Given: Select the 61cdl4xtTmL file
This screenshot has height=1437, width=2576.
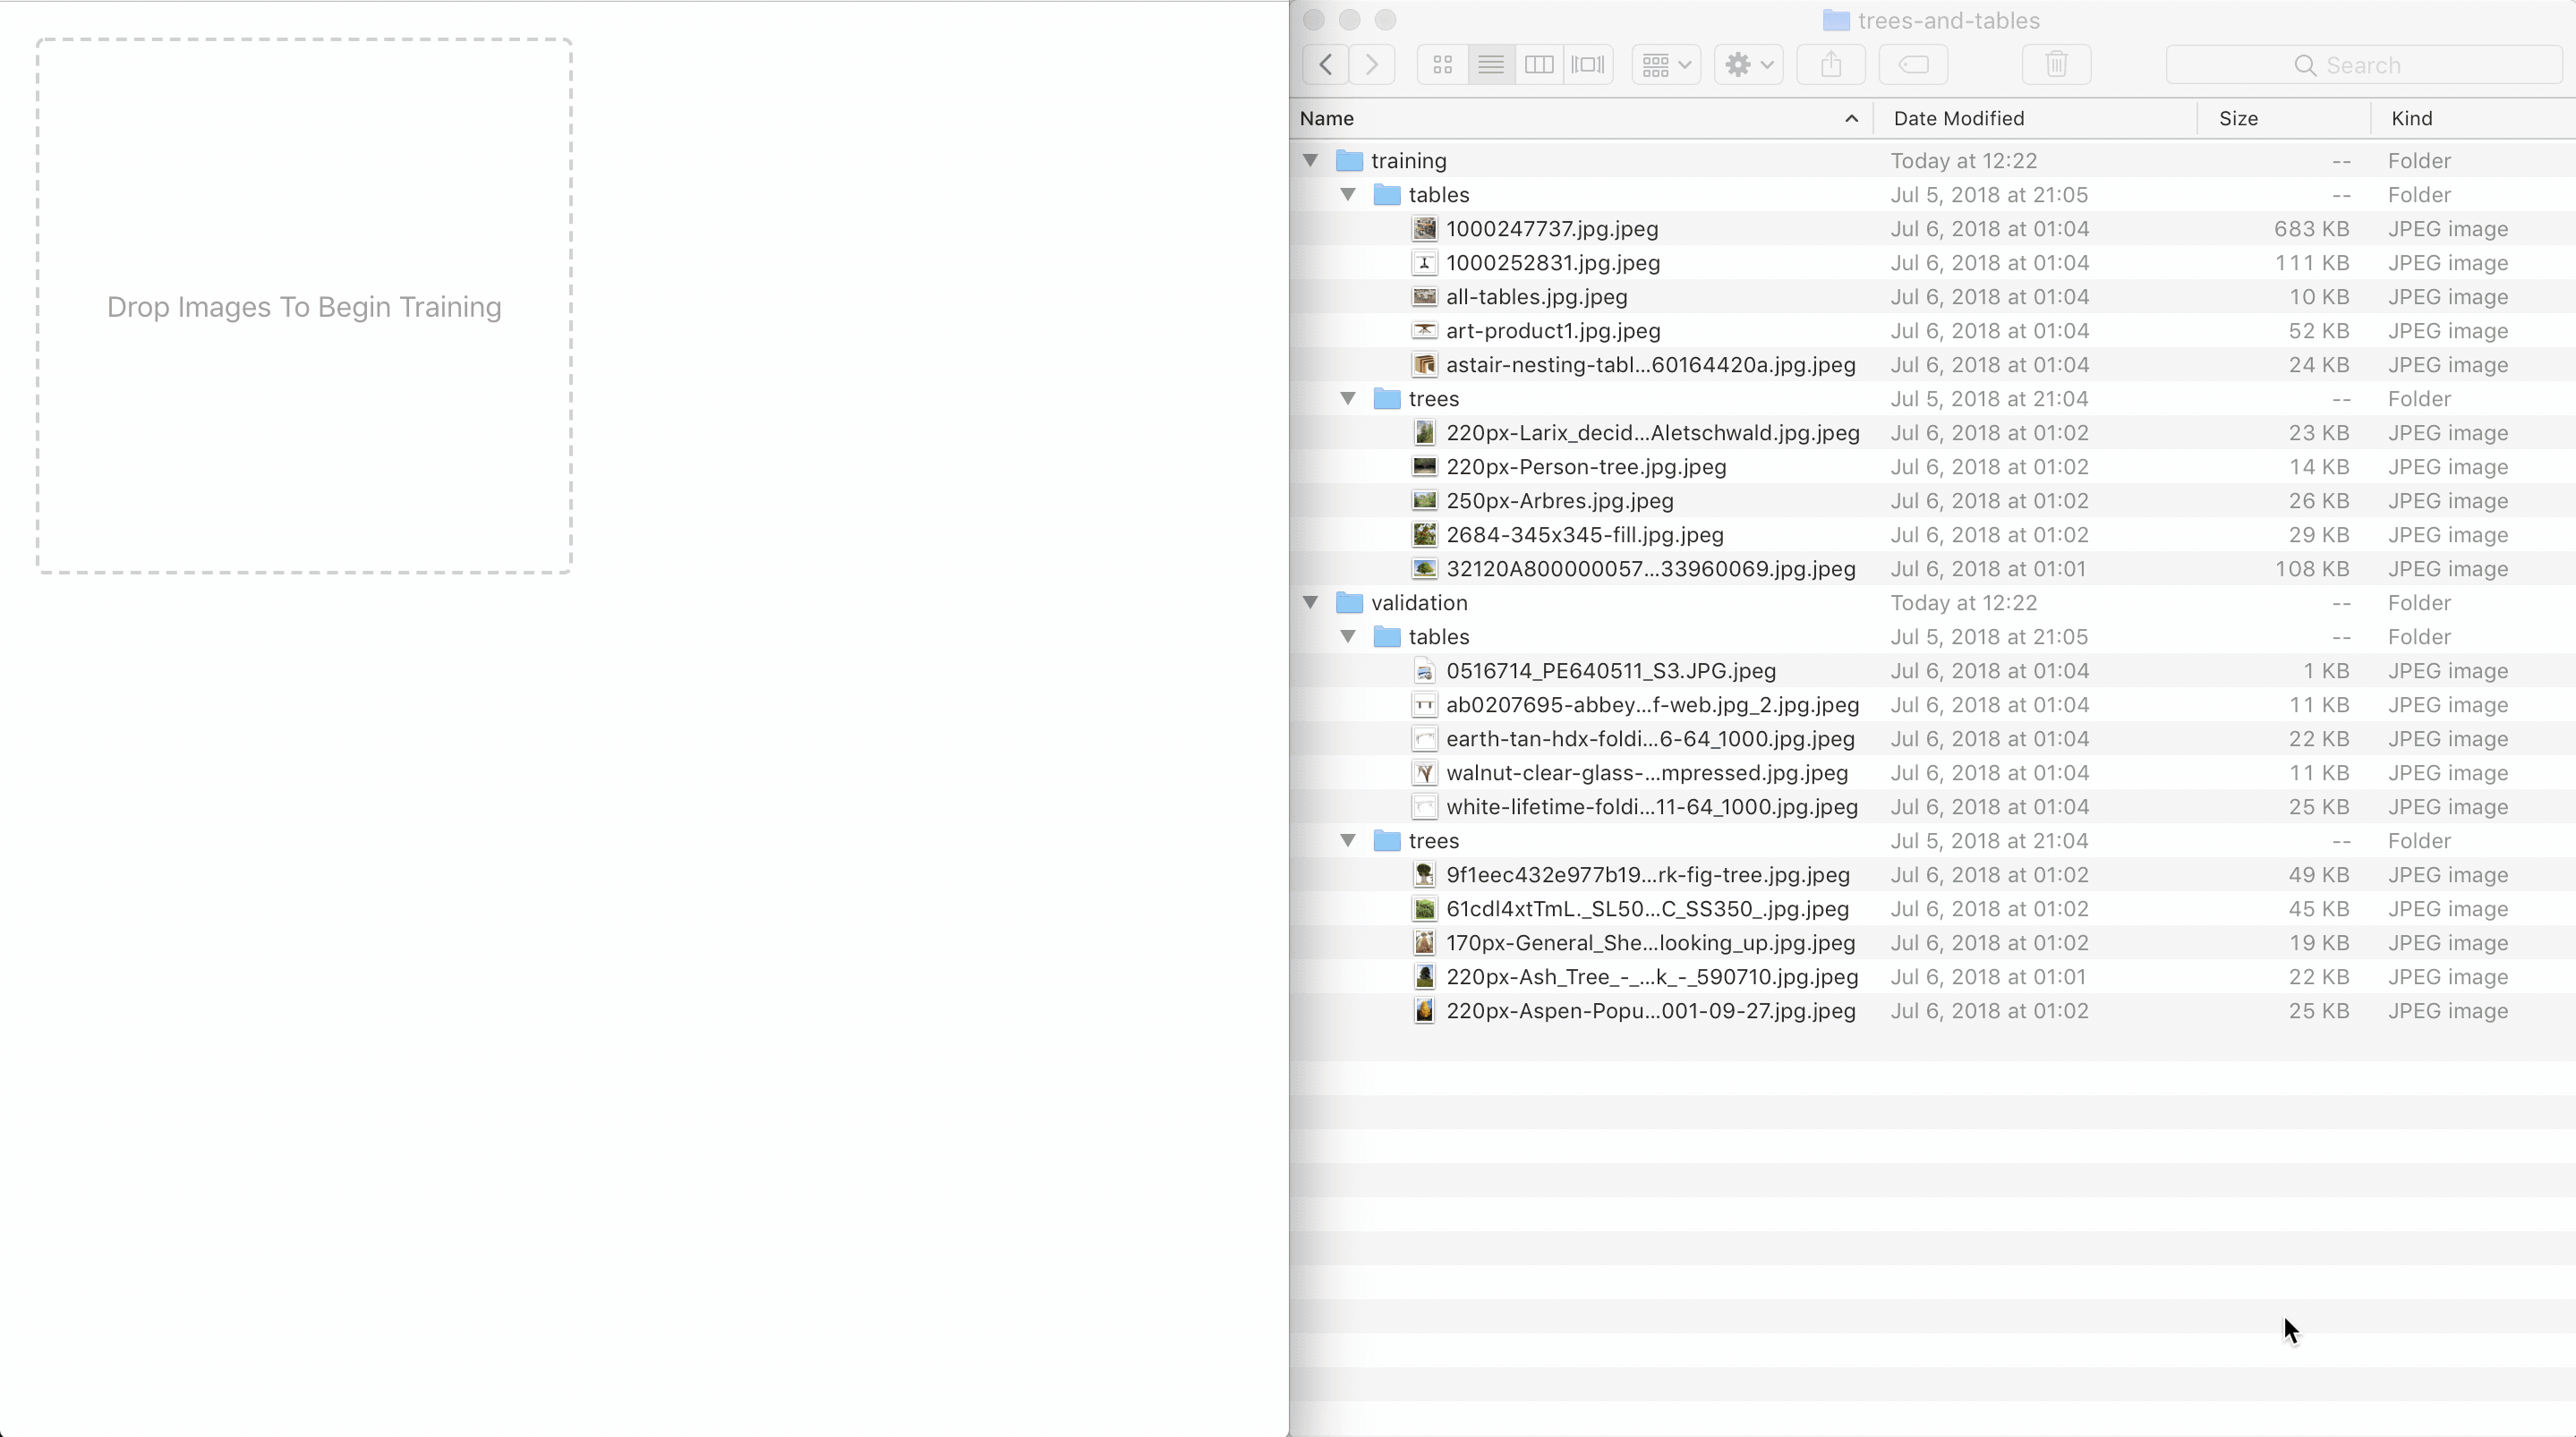Looking at the screenshot, I should point(1647,909).
